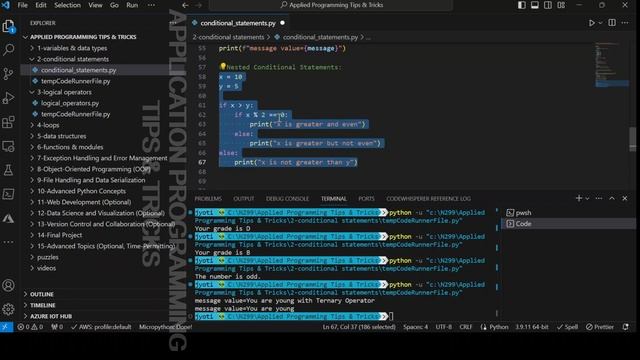Open launch profile dropdown beside plus

587,198
